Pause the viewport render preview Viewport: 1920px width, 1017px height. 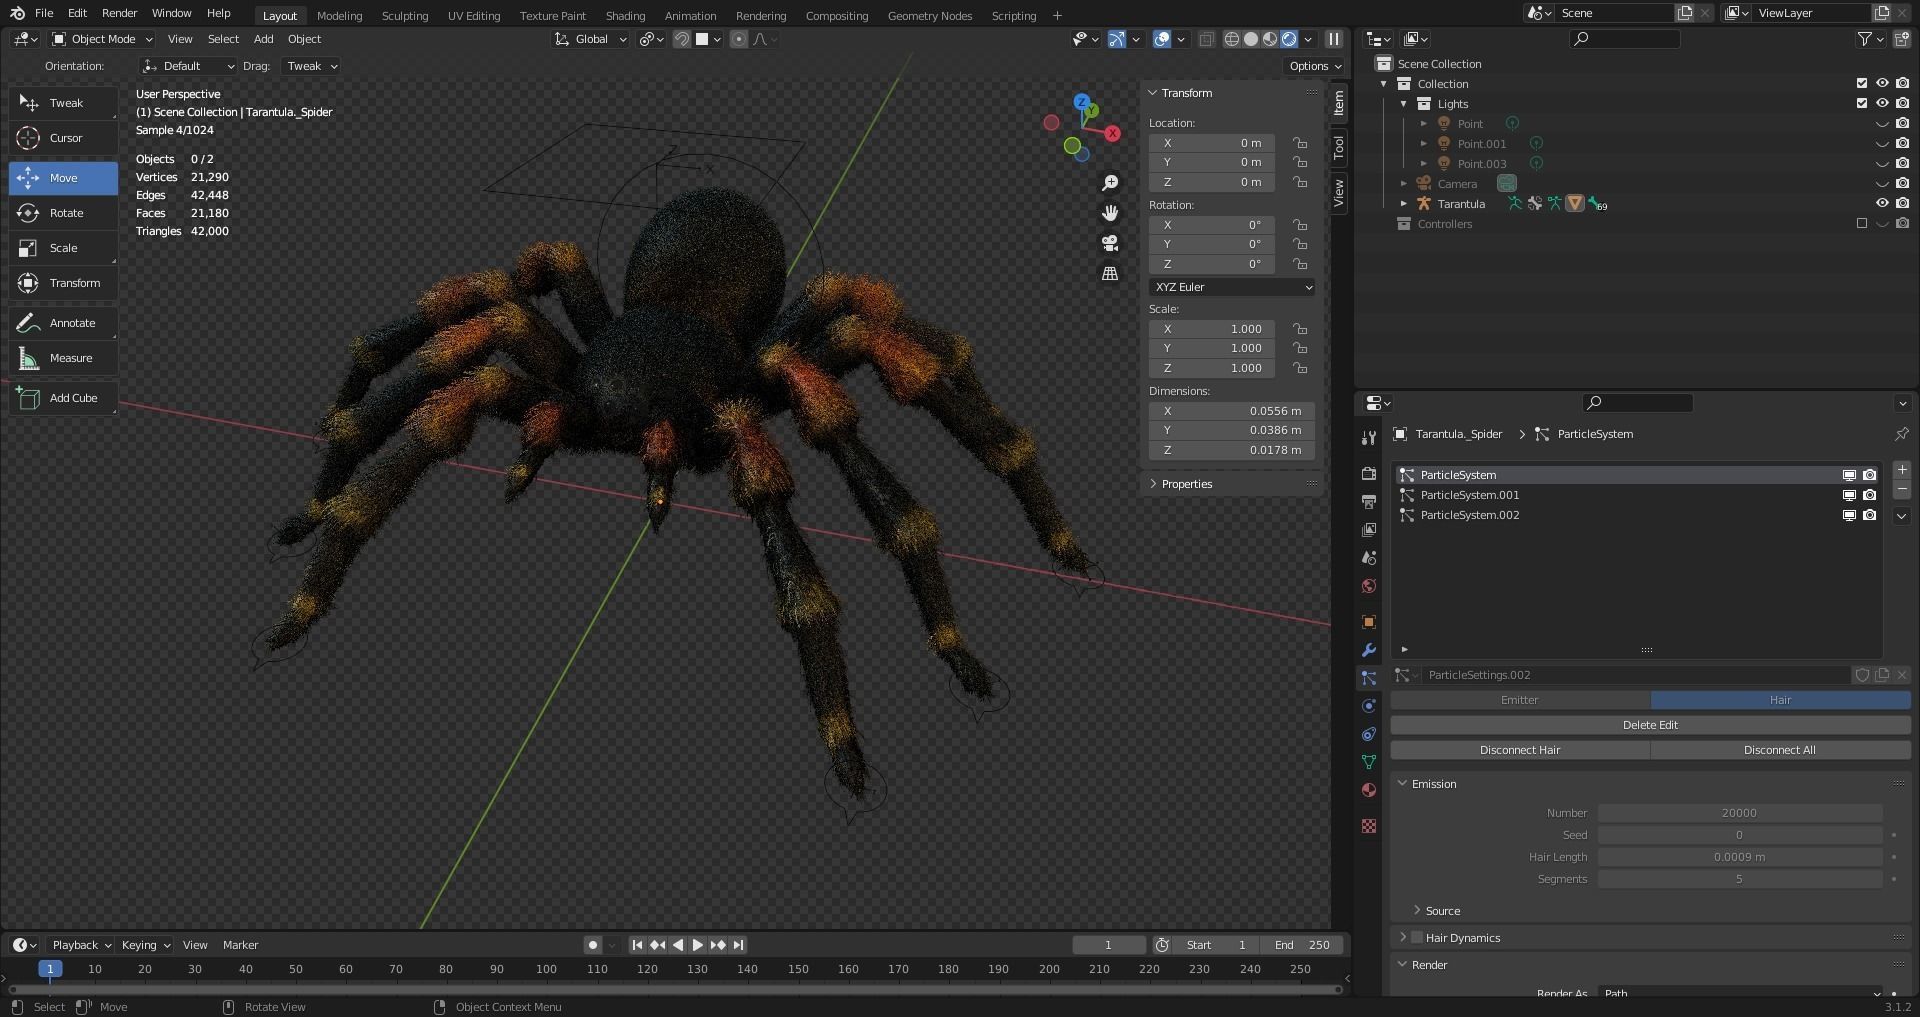(1333, 39)
